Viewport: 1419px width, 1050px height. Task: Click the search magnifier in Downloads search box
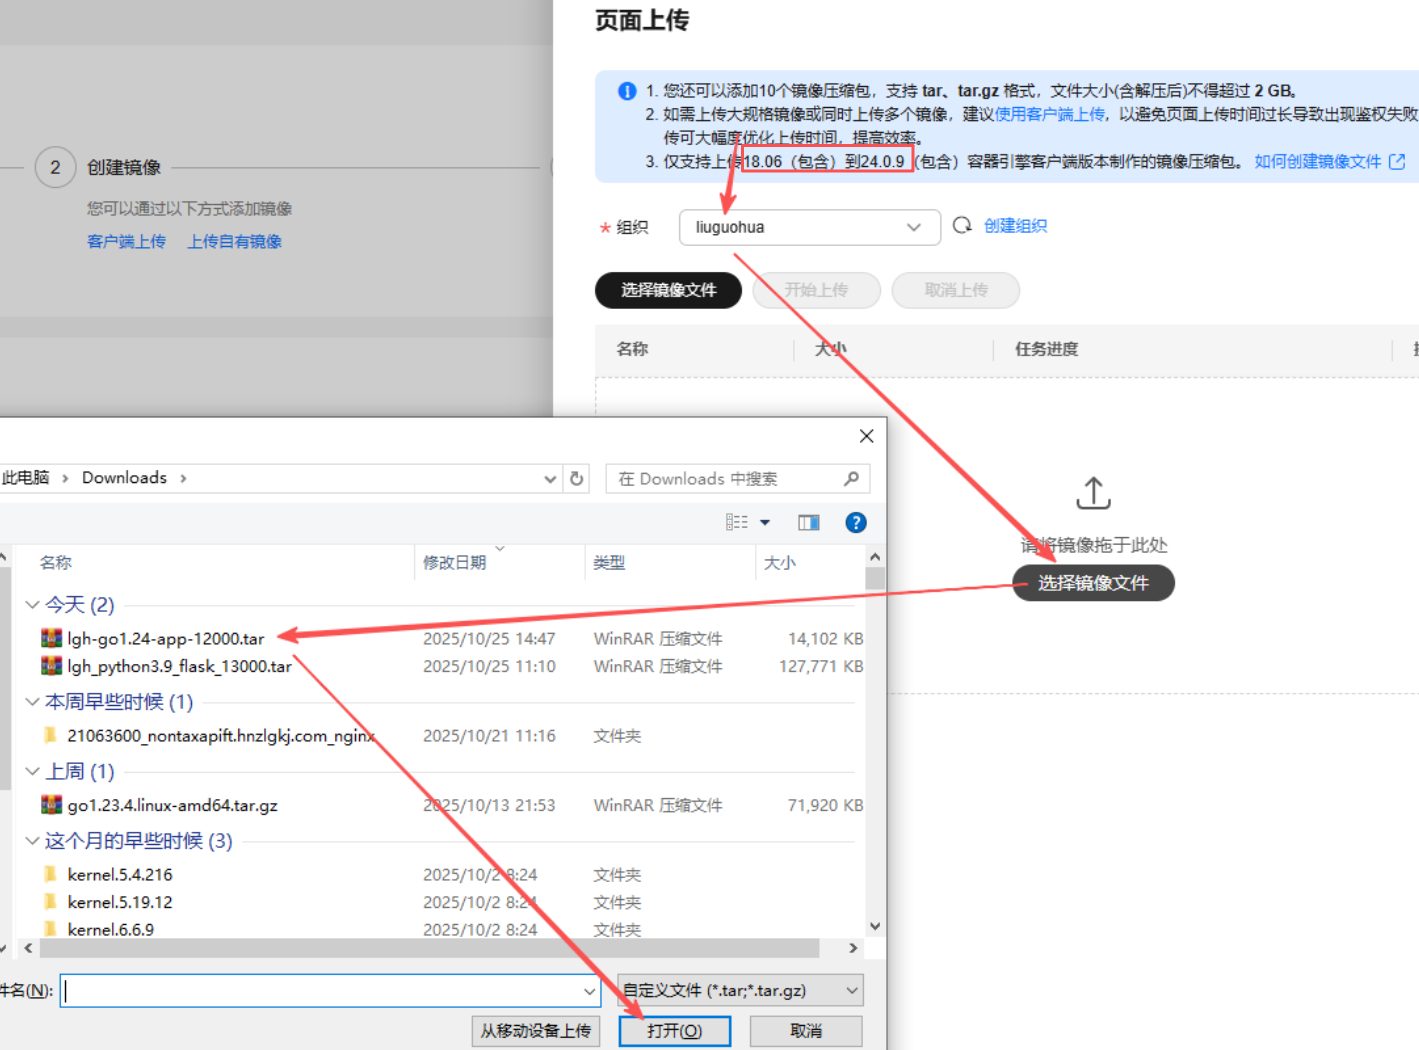851,479
